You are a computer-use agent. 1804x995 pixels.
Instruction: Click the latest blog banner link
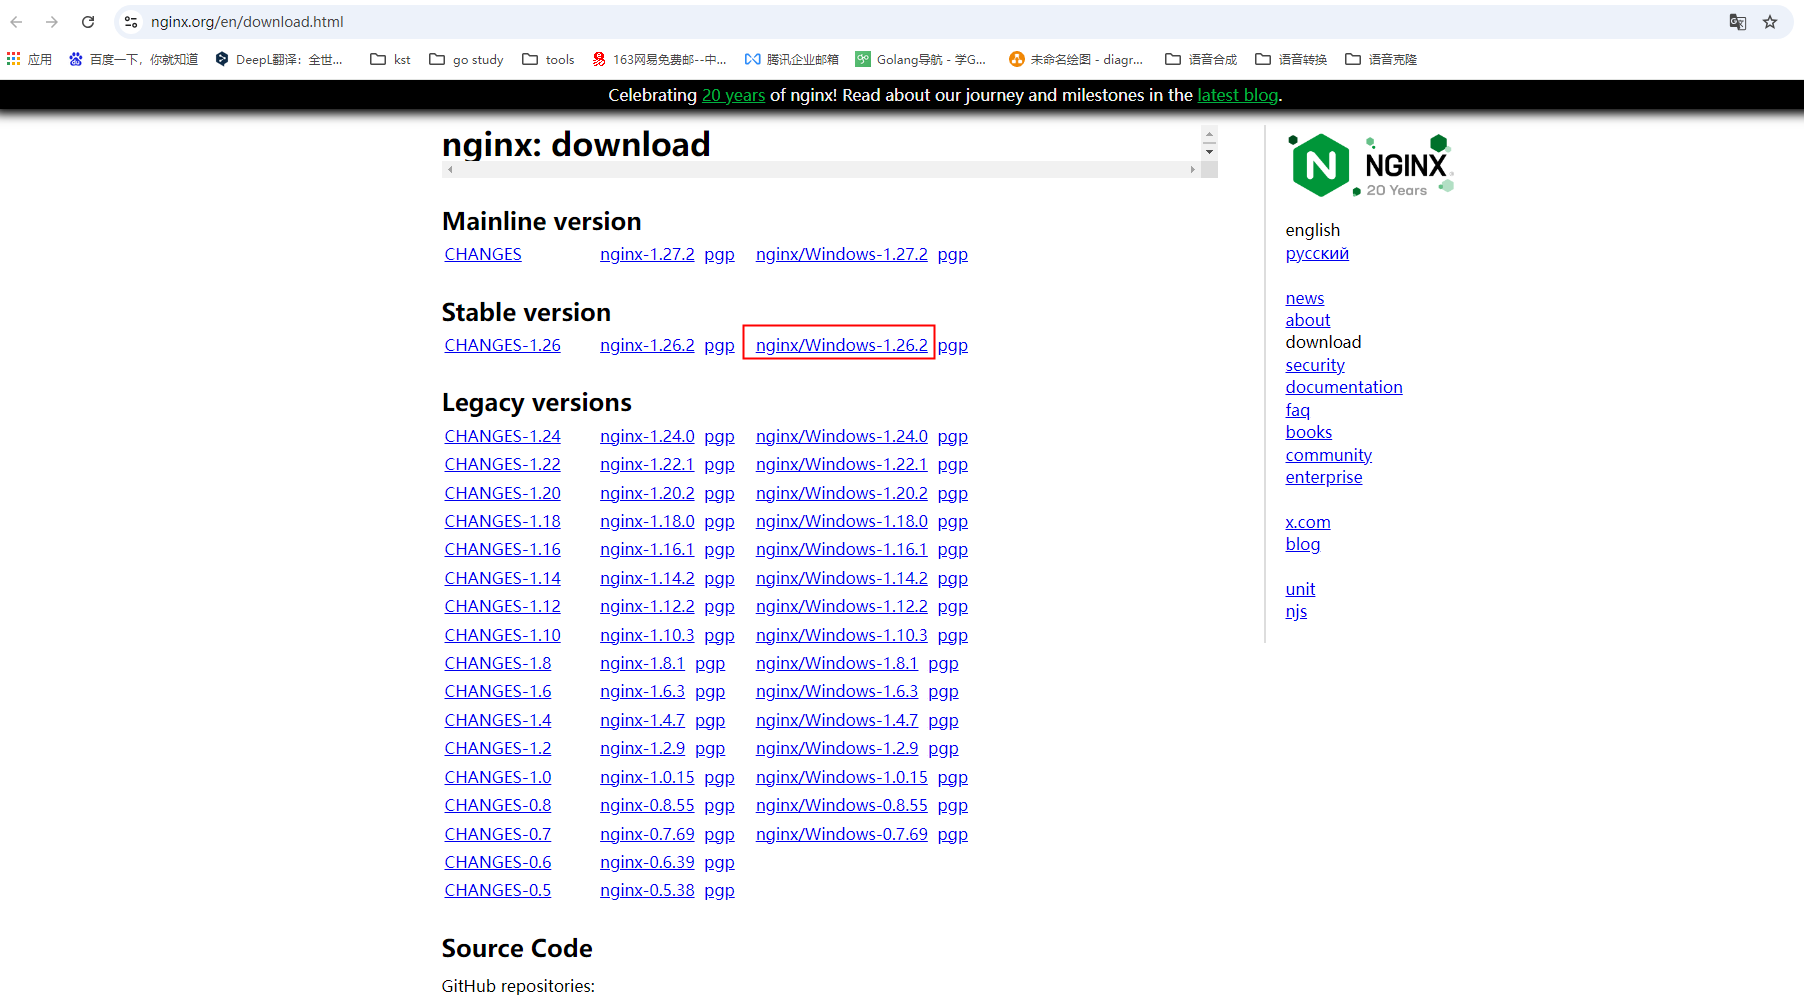coord(1237,95)
